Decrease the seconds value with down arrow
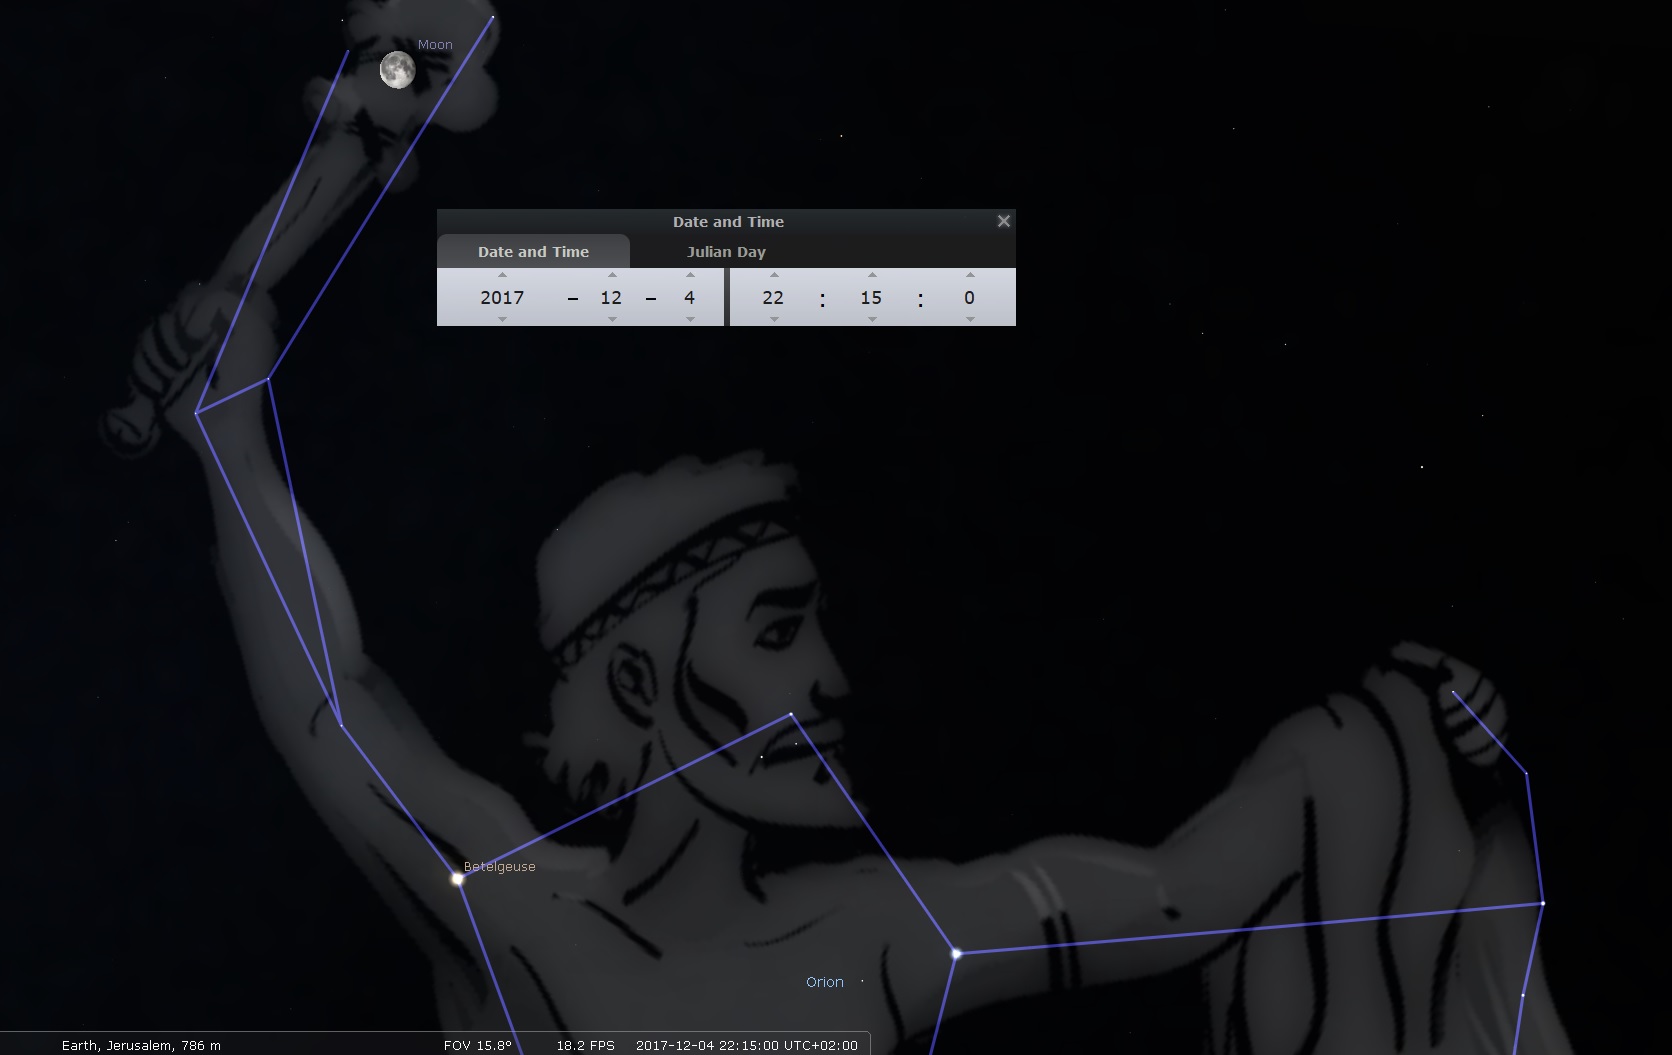Viewport: 1672px width, 1055px height. tap(970, 319)
